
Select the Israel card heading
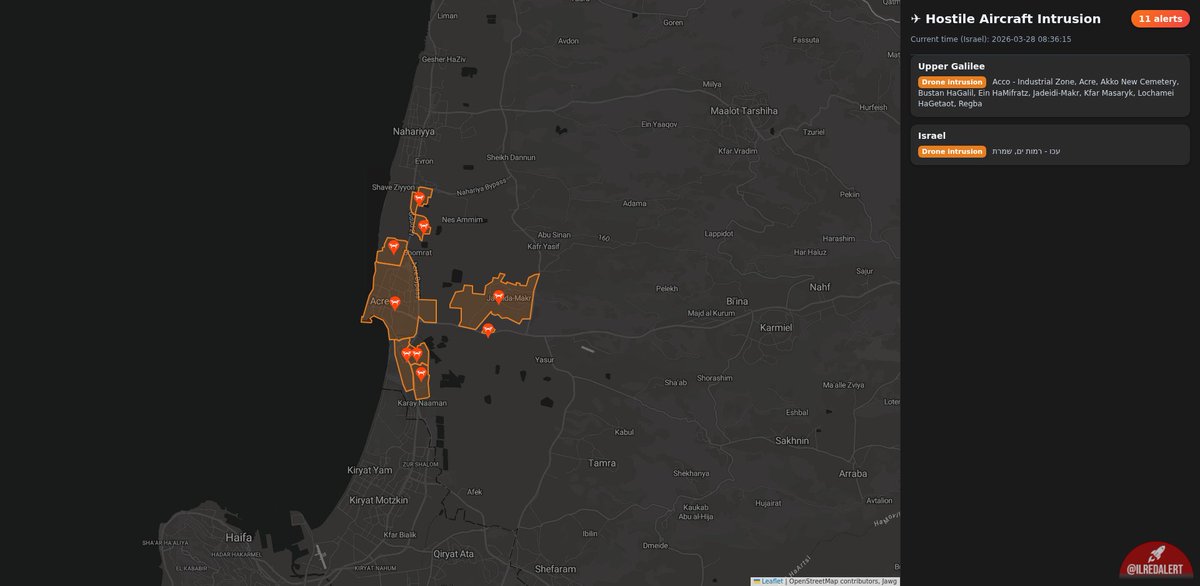click(x=932, y=135)
